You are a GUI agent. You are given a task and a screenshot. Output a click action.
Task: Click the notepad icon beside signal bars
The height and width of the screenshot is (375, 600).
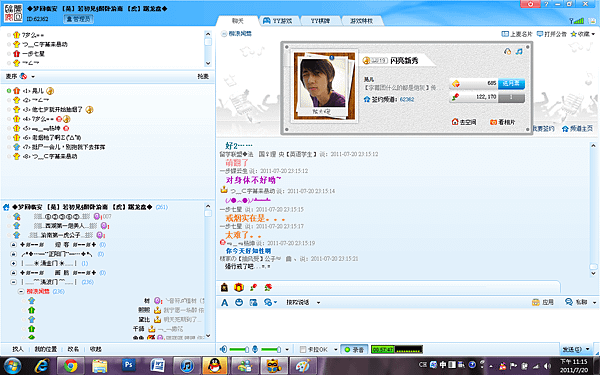(x=592, y=21)
